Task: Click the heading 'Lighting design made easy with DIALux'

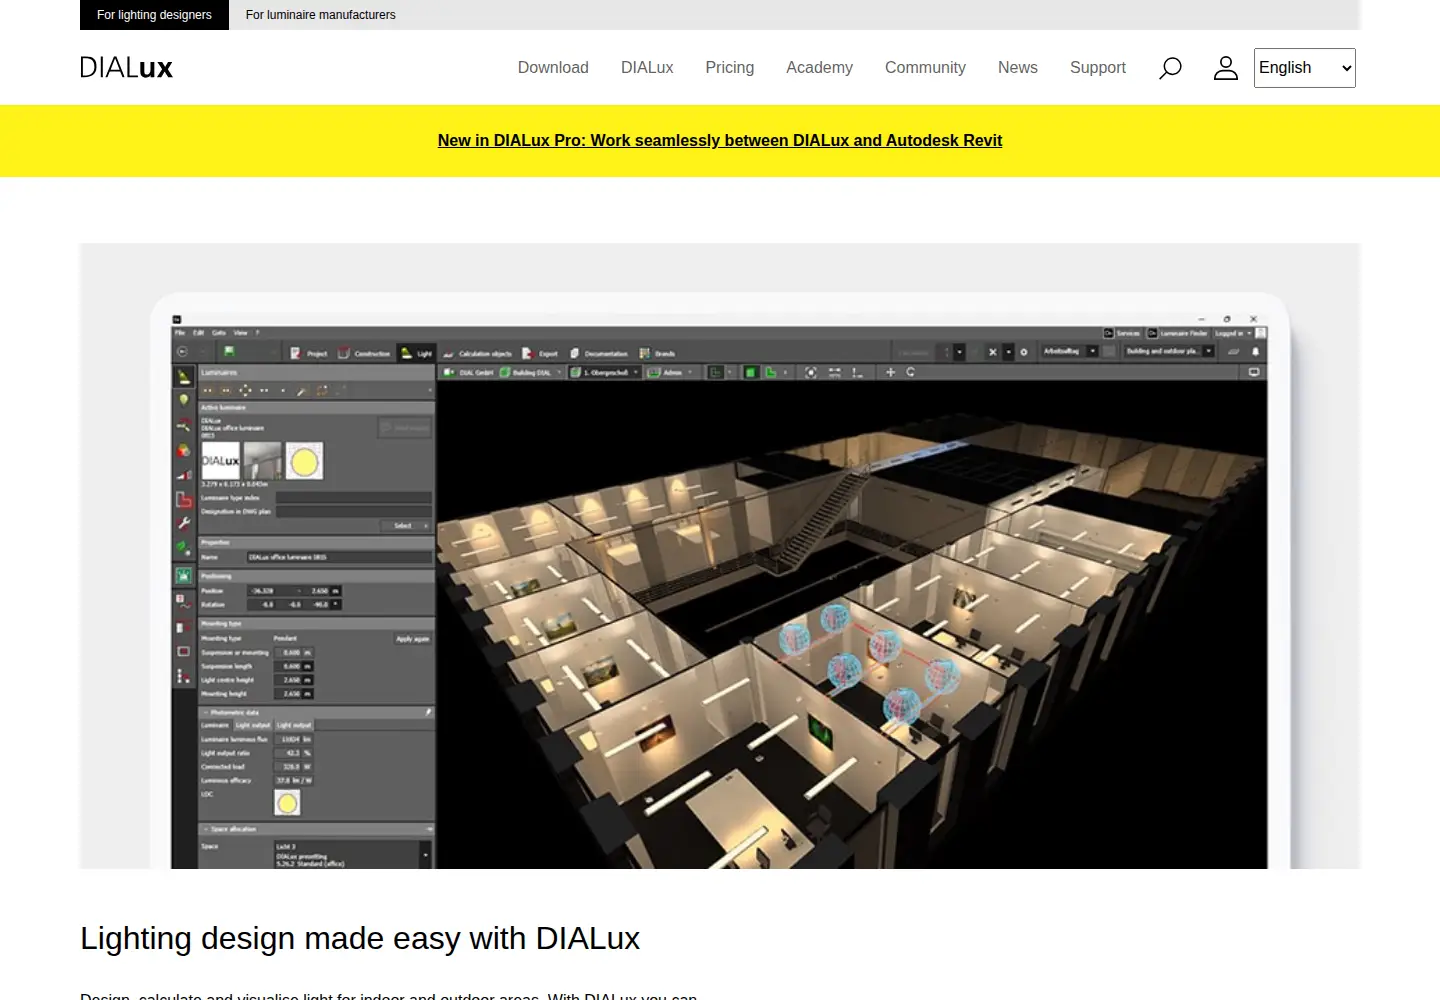Action: 360,938
